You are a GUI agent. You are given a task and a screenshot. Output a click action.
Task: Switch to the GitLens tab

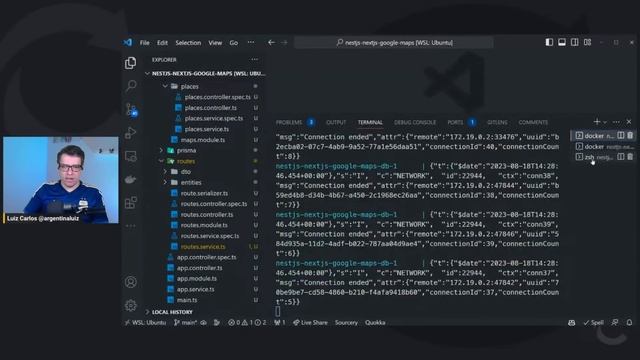pyautogui.click(x=497, y=122)
